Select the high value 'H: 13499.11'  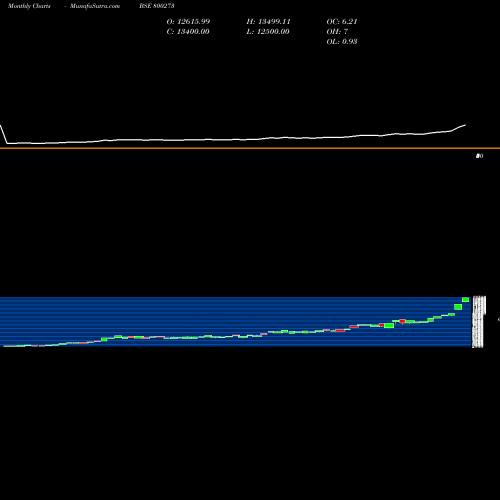(269, 21)
